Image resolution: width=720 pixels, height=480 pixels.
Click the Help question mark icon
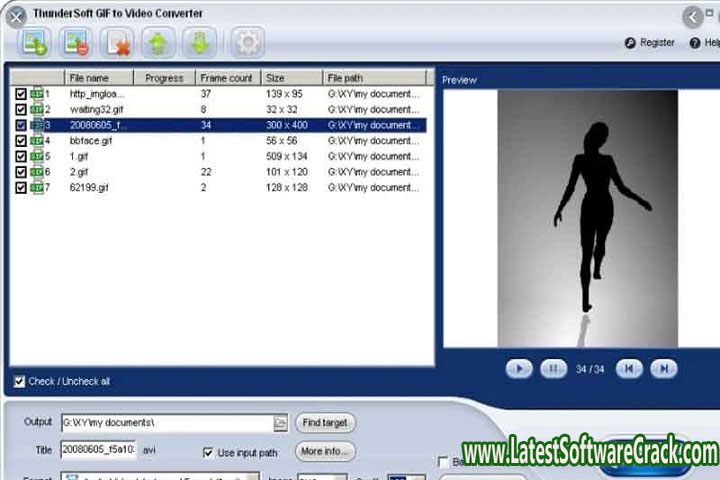(695, 43)
